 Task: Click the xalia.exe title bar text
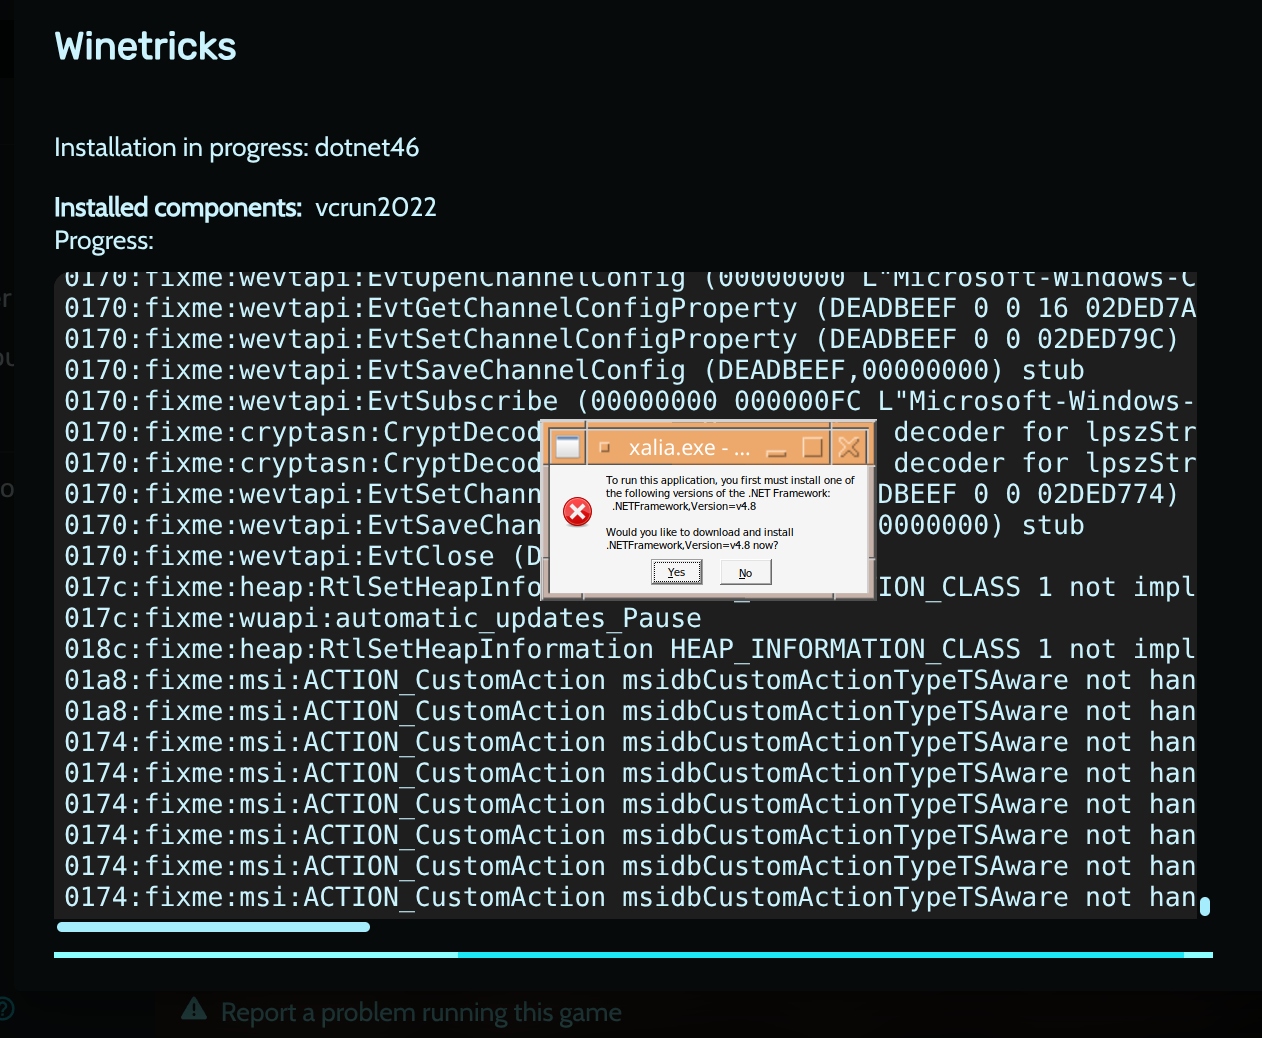click(689, 447)
